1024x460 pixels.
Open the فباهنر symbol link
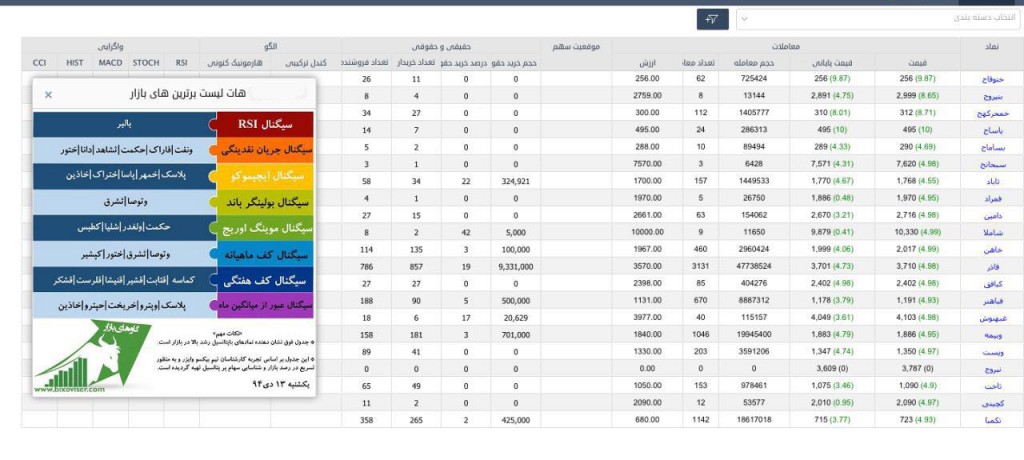992,301
